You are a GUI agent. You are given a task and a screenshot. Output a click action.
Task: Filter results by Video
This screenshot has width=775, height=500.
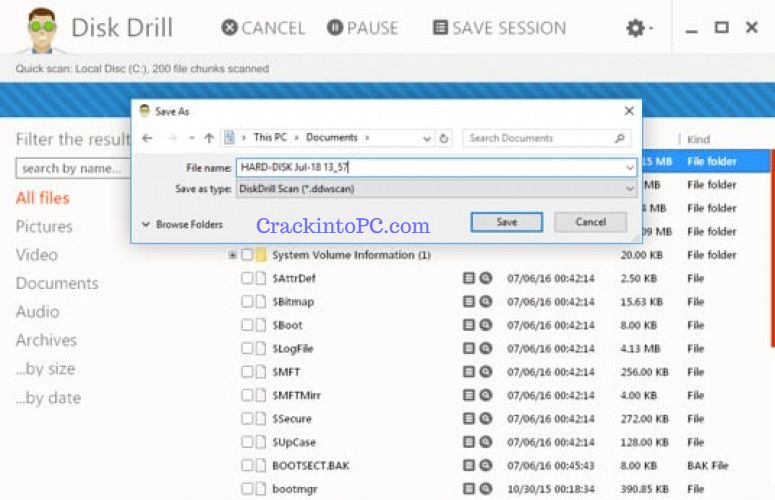[x=37, y=255]
